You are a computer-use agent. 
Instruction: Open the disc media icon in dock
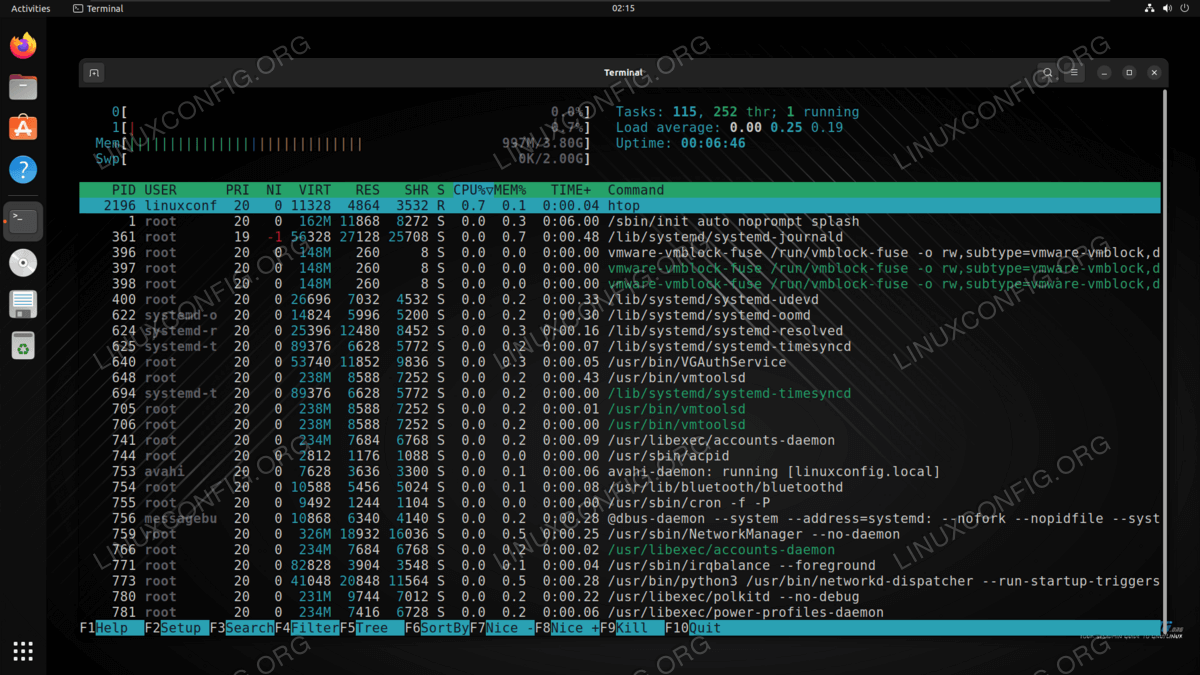23,262
